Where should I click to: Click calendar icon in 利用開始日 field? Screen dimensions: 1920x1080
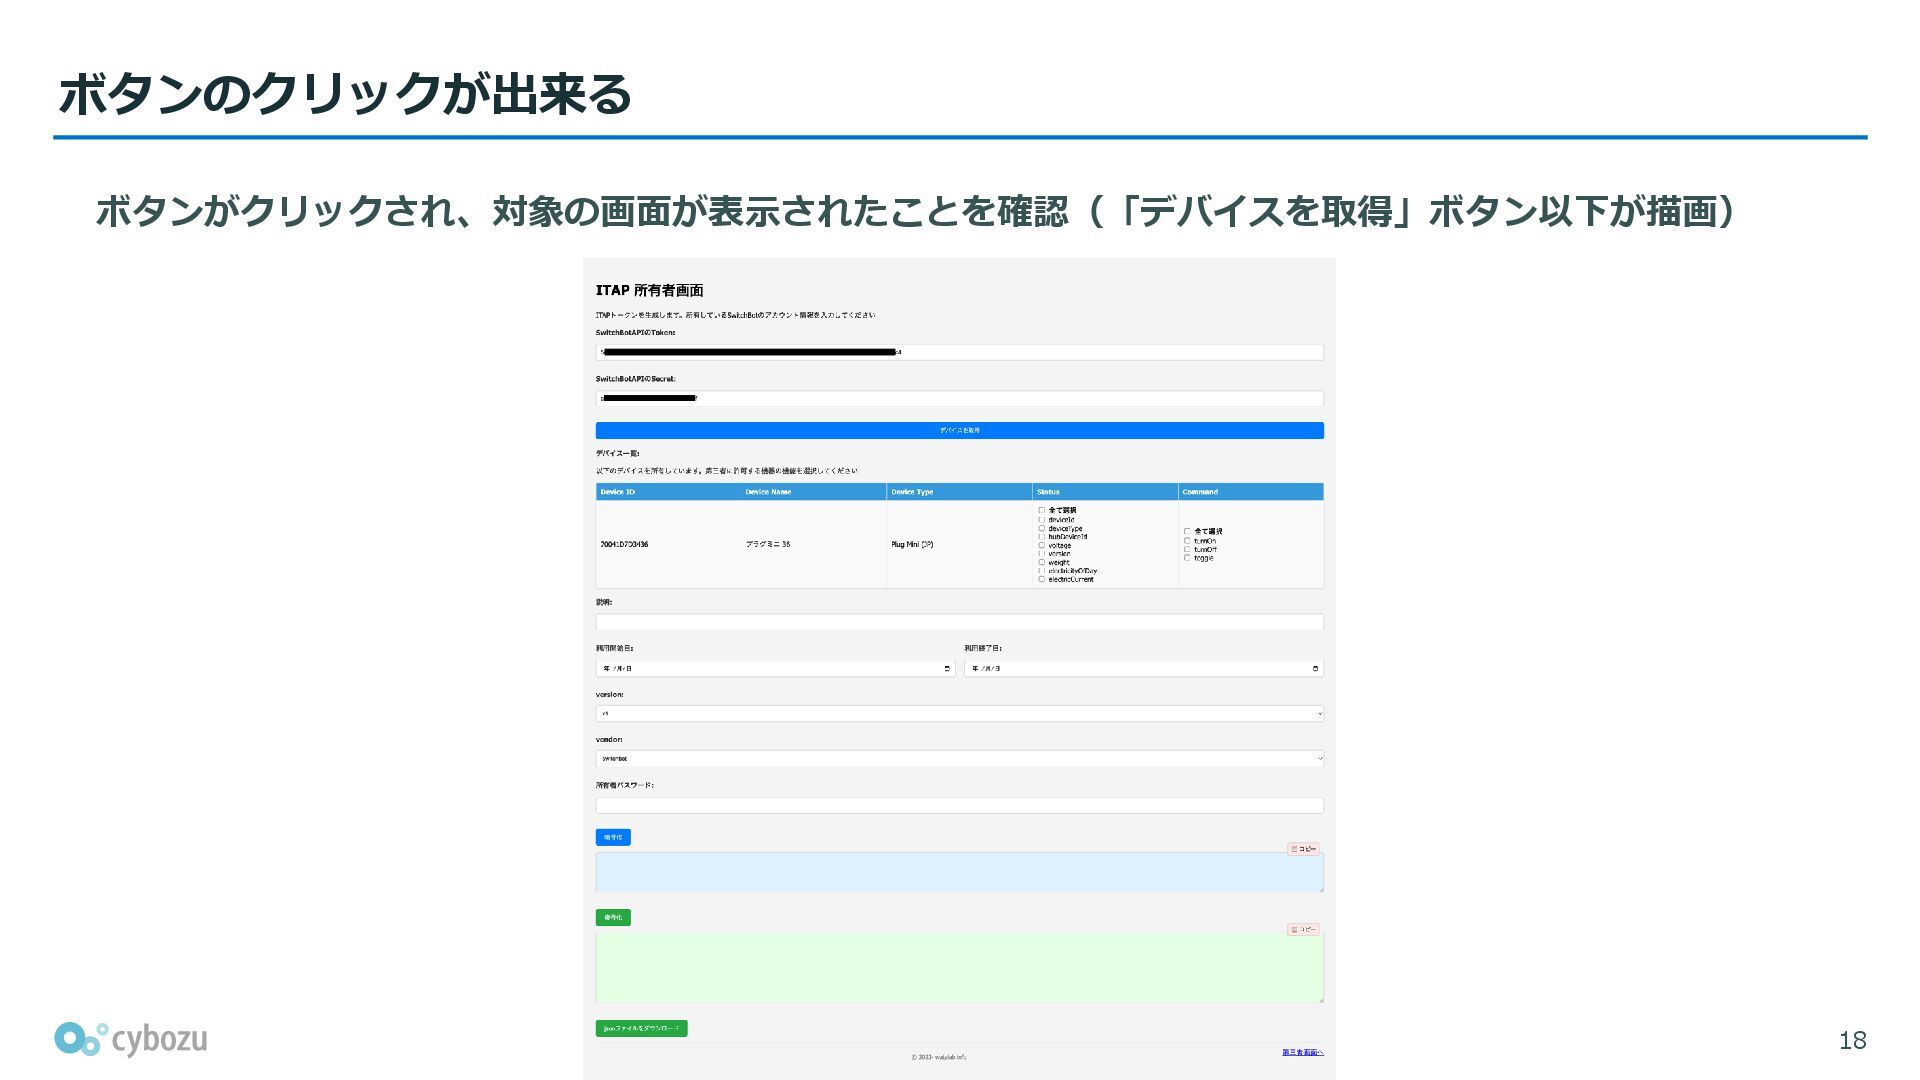[947, 668]
